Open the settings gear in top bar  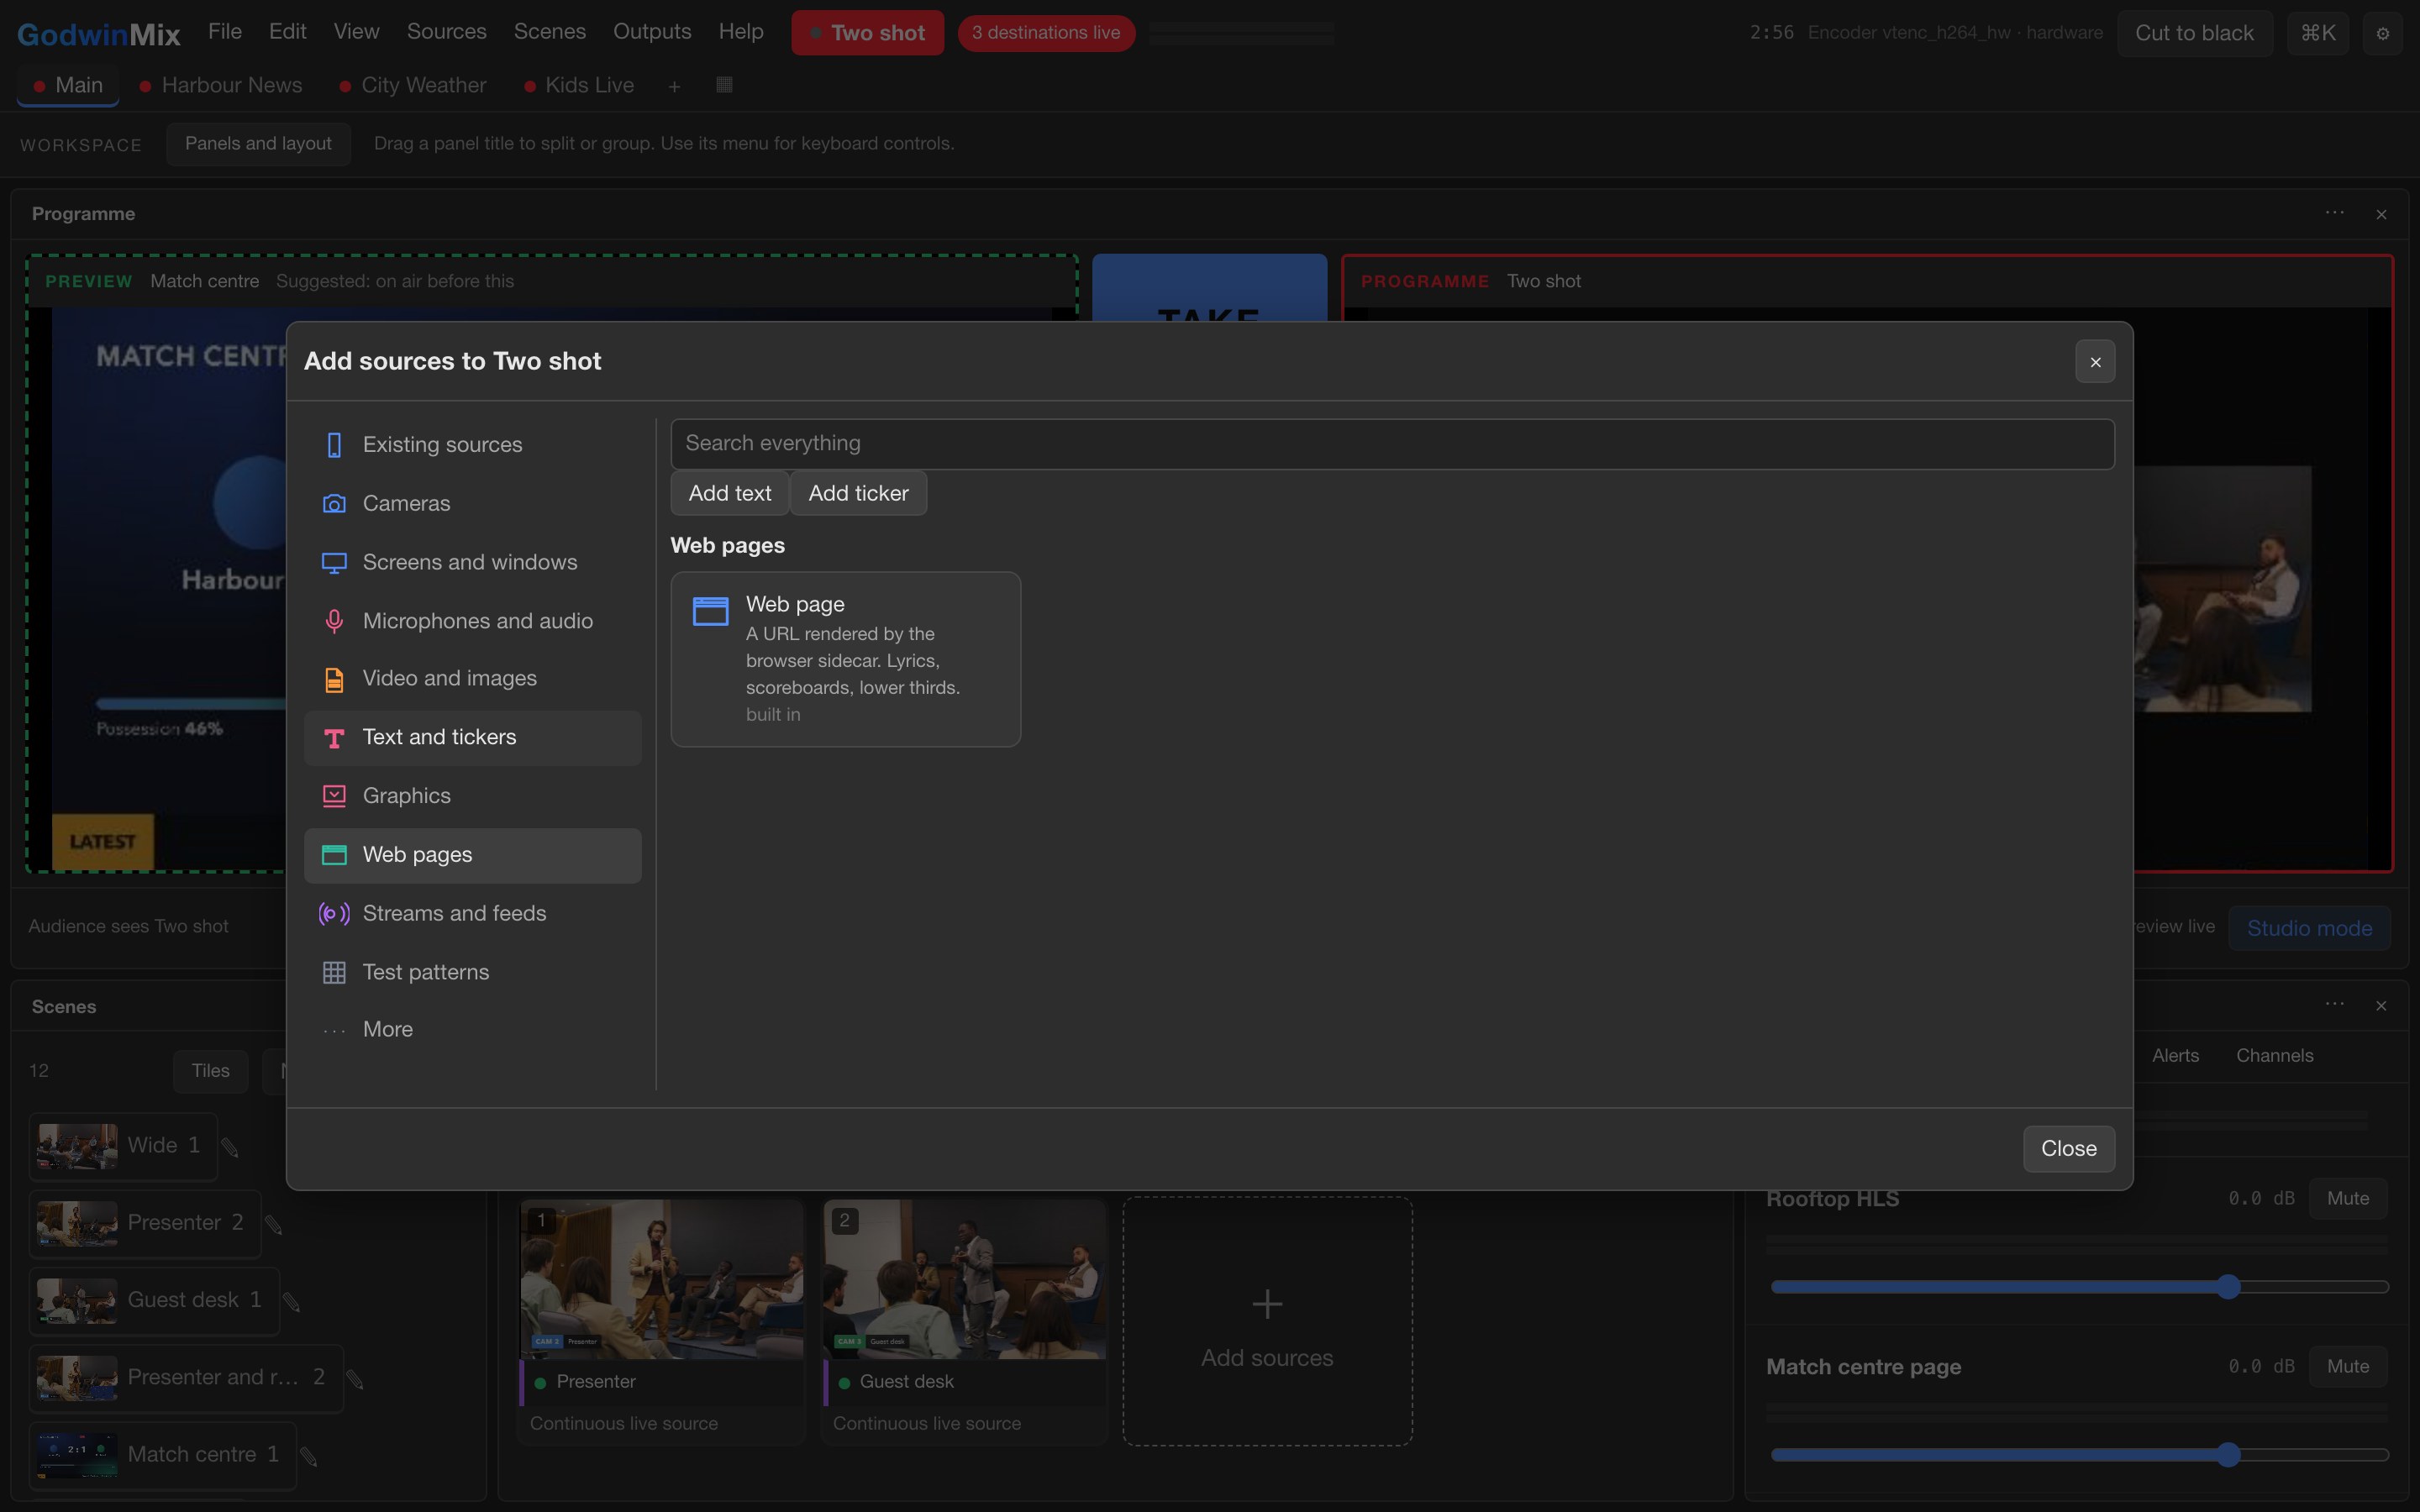pos(2382,34)
